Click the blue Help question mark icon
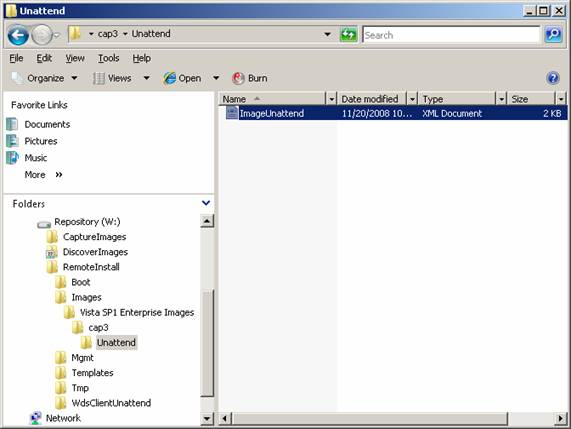571x429 pixels. (x=552, y=78)
